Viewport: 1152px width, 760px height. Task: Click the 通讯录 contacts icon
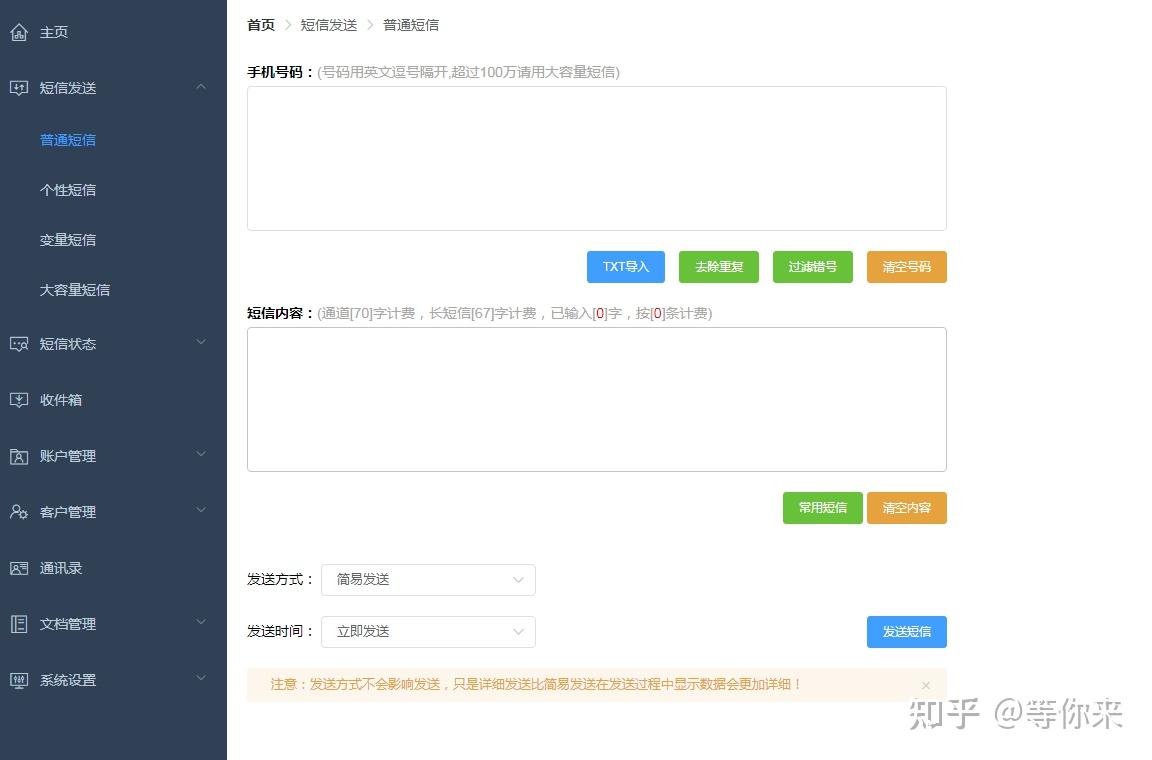[x=19, y=568]
